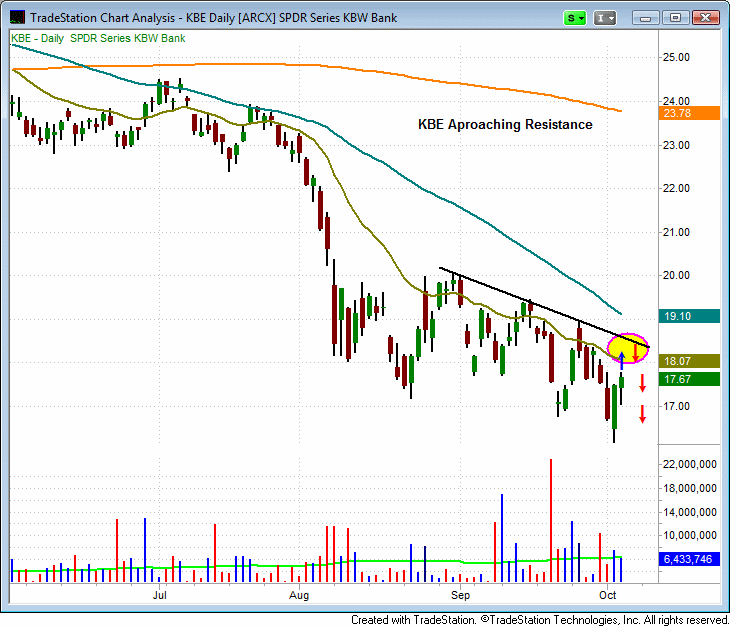Open the green S symbol-link dropdown
This screenshot has height=626, width=730.
(x=575, y=18)
